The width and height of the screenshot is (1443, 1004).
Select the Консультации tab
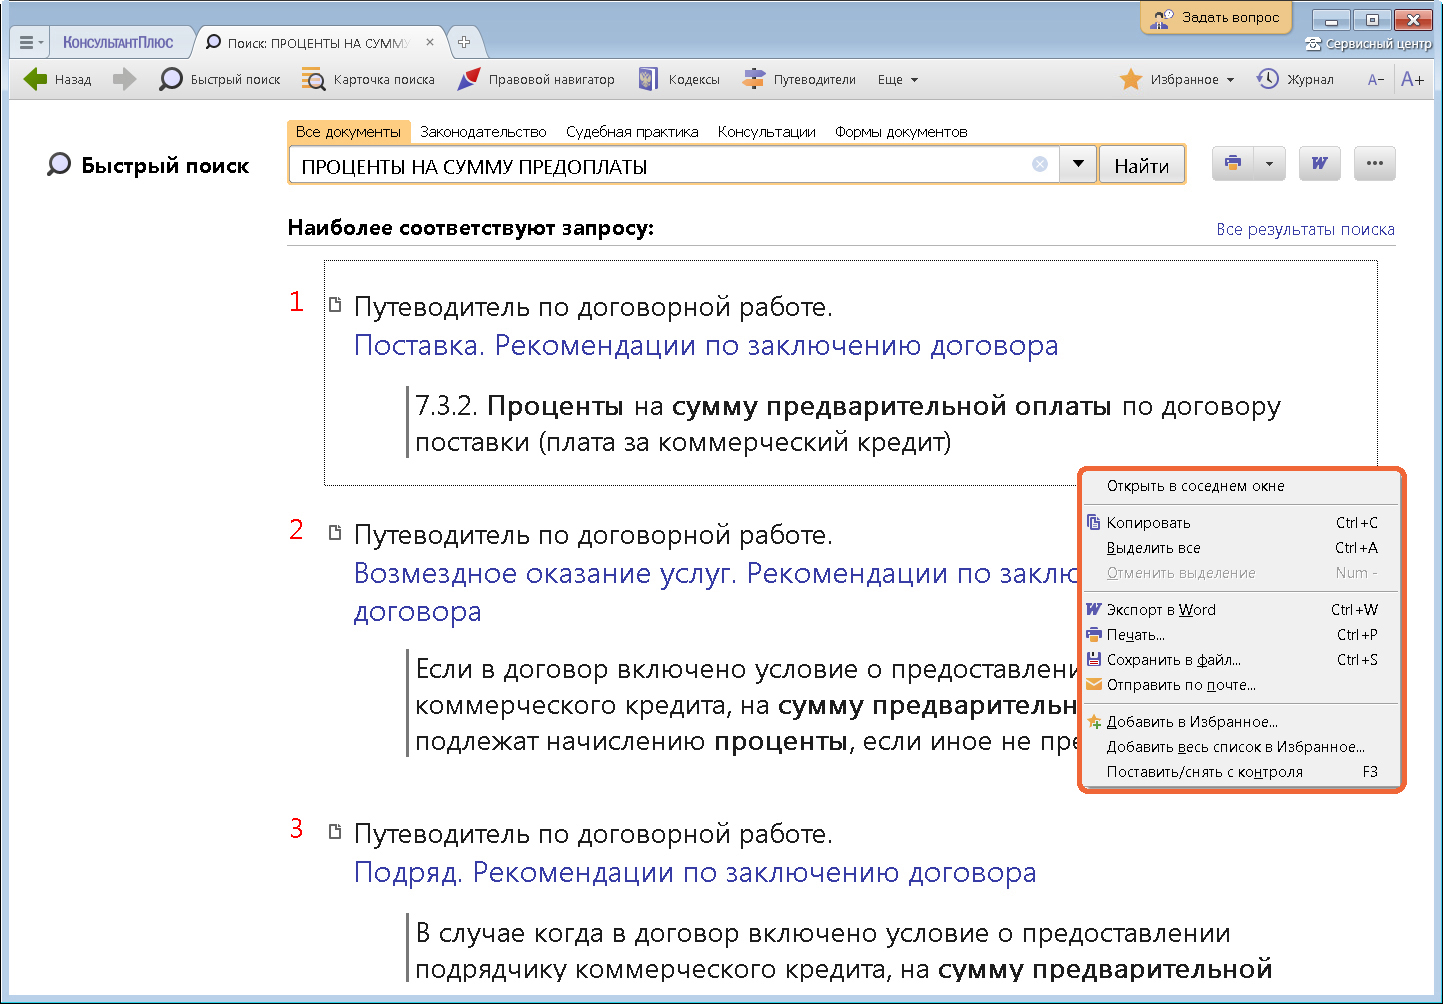(766, 132)
